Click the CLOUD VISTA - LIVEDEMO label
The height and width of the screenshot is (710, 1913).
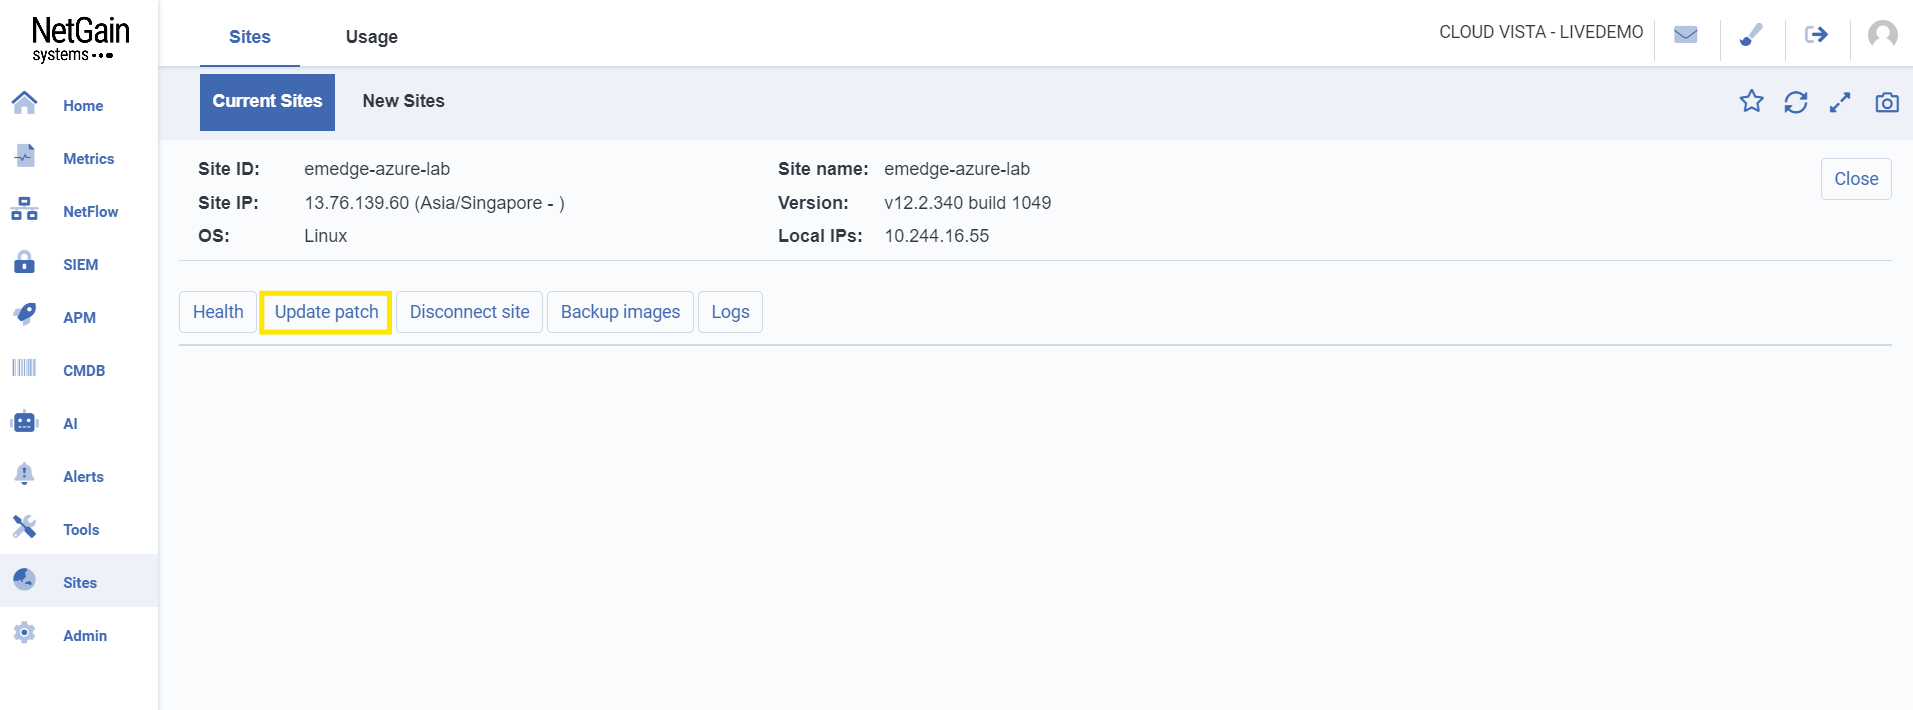click(x=1541, y=32)
